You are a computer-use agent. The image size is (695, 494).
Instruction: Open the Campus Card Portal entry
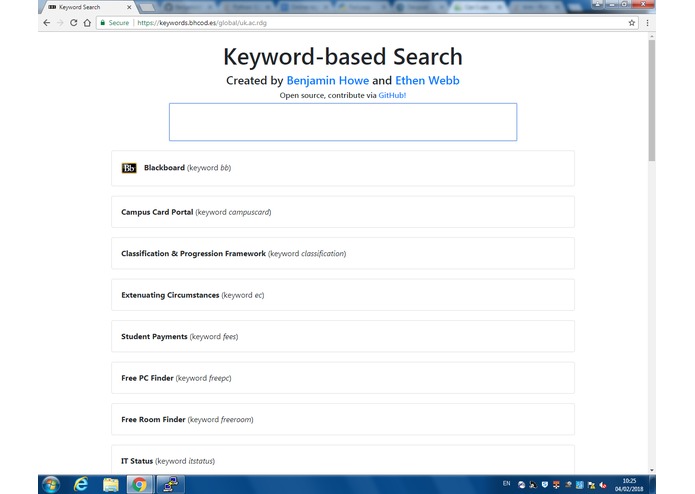pyautogui.click(x=343, y=212)
